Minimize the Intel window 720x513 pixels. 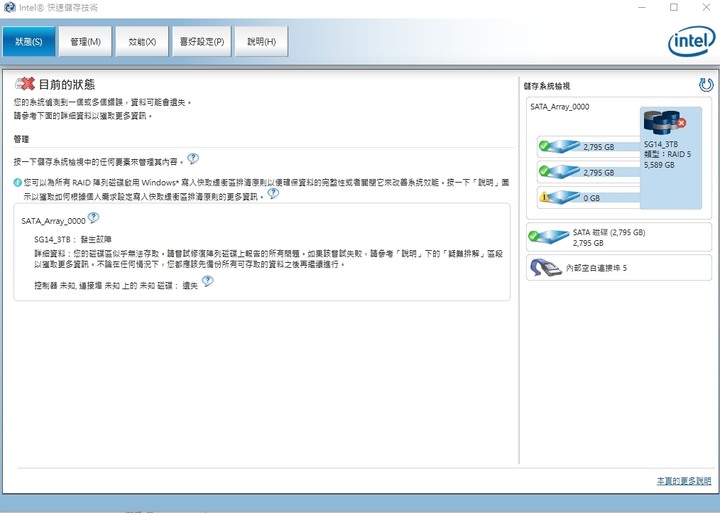[x=642, y=7]
